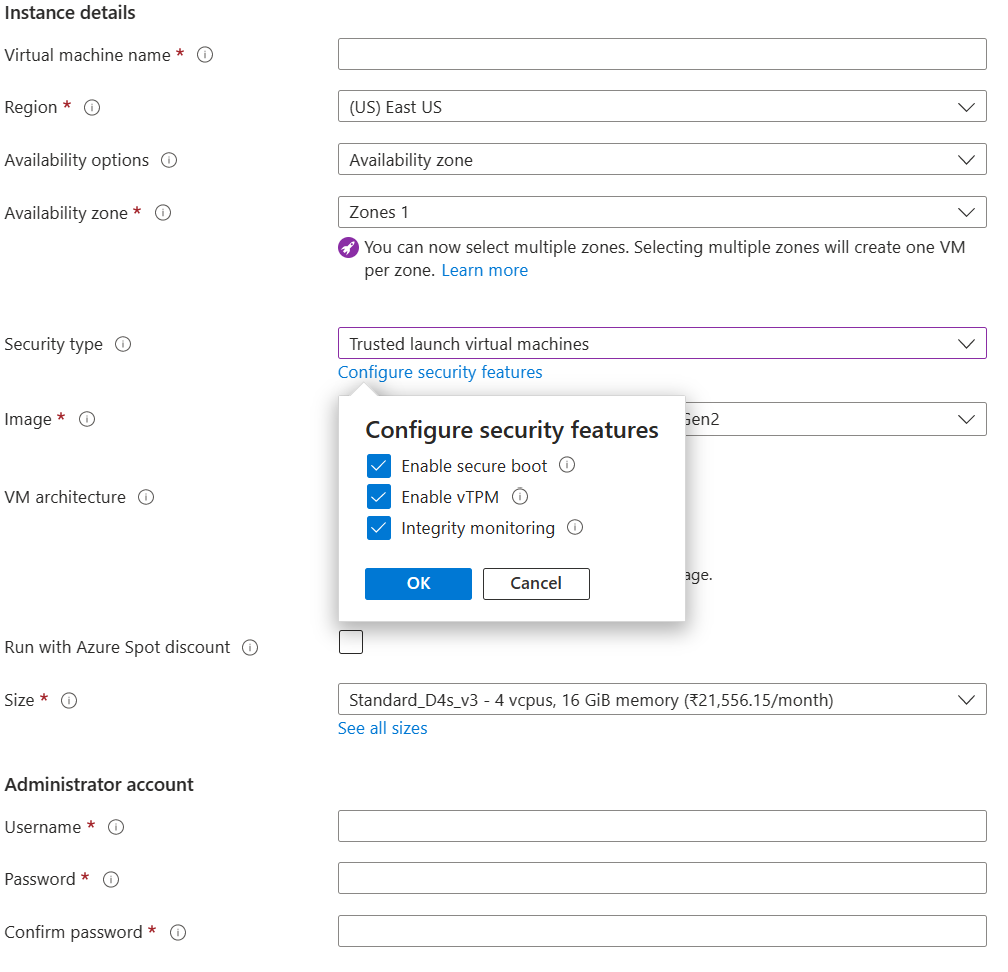Disable the Enable vTPM checkbox
The image size is (1008, 972).
tap(378, 497)
